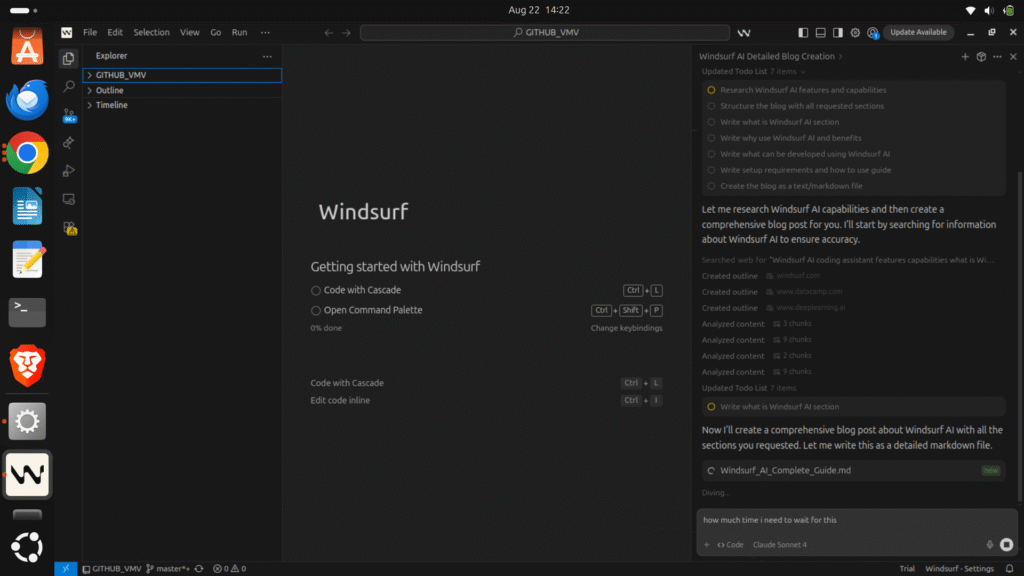Expand the Timeline section

(182, 105)
